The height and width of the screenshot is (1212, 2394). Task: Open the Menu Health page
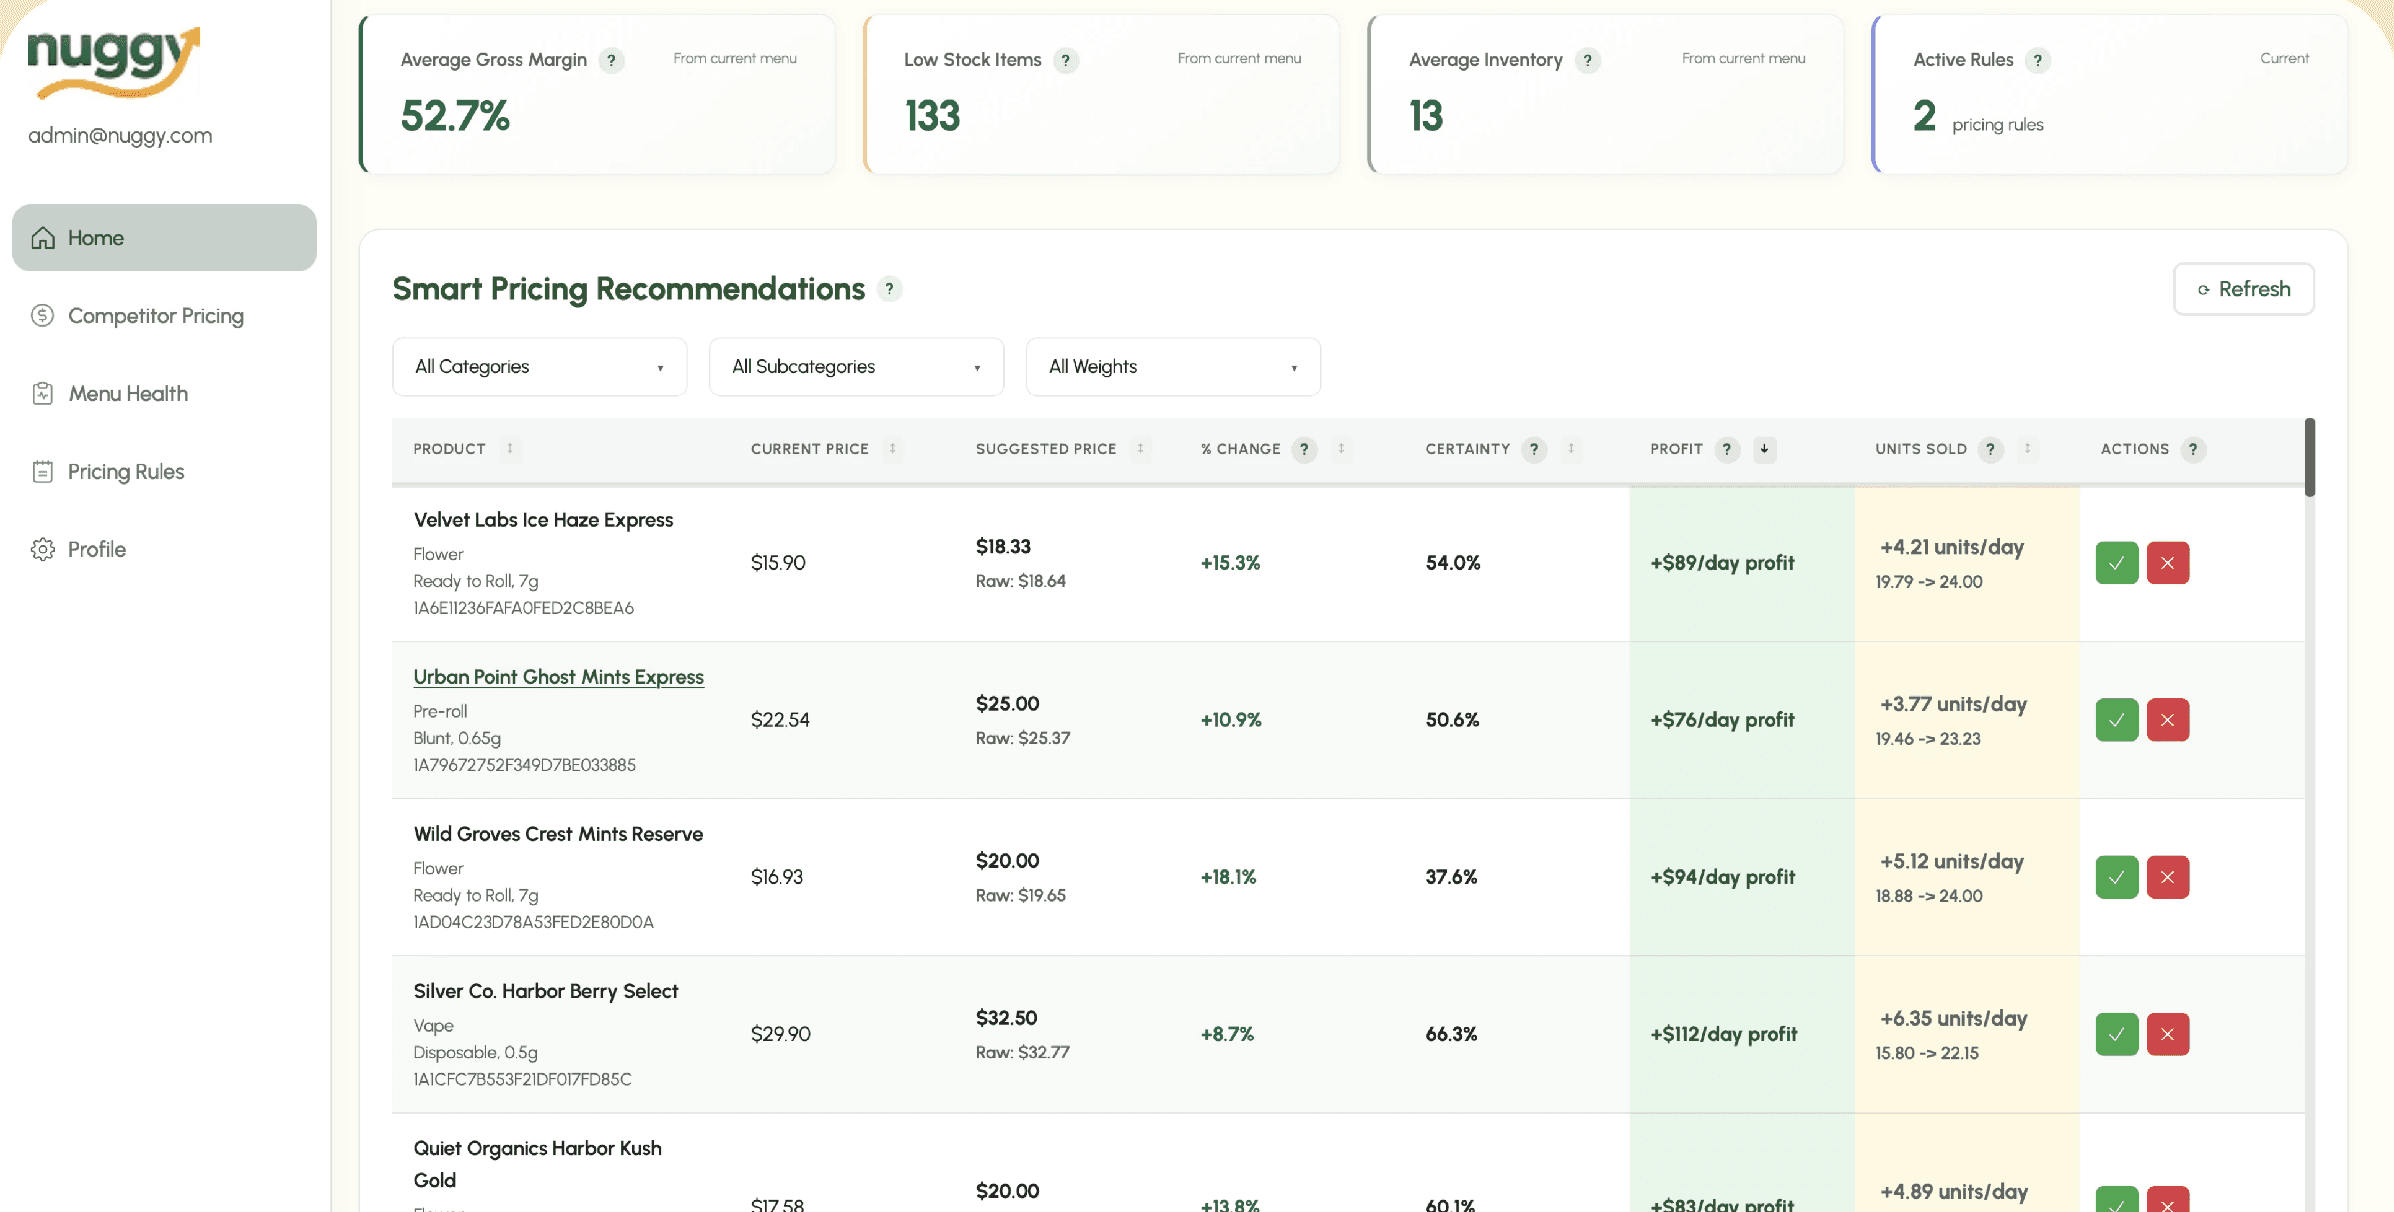click(128, 394)
